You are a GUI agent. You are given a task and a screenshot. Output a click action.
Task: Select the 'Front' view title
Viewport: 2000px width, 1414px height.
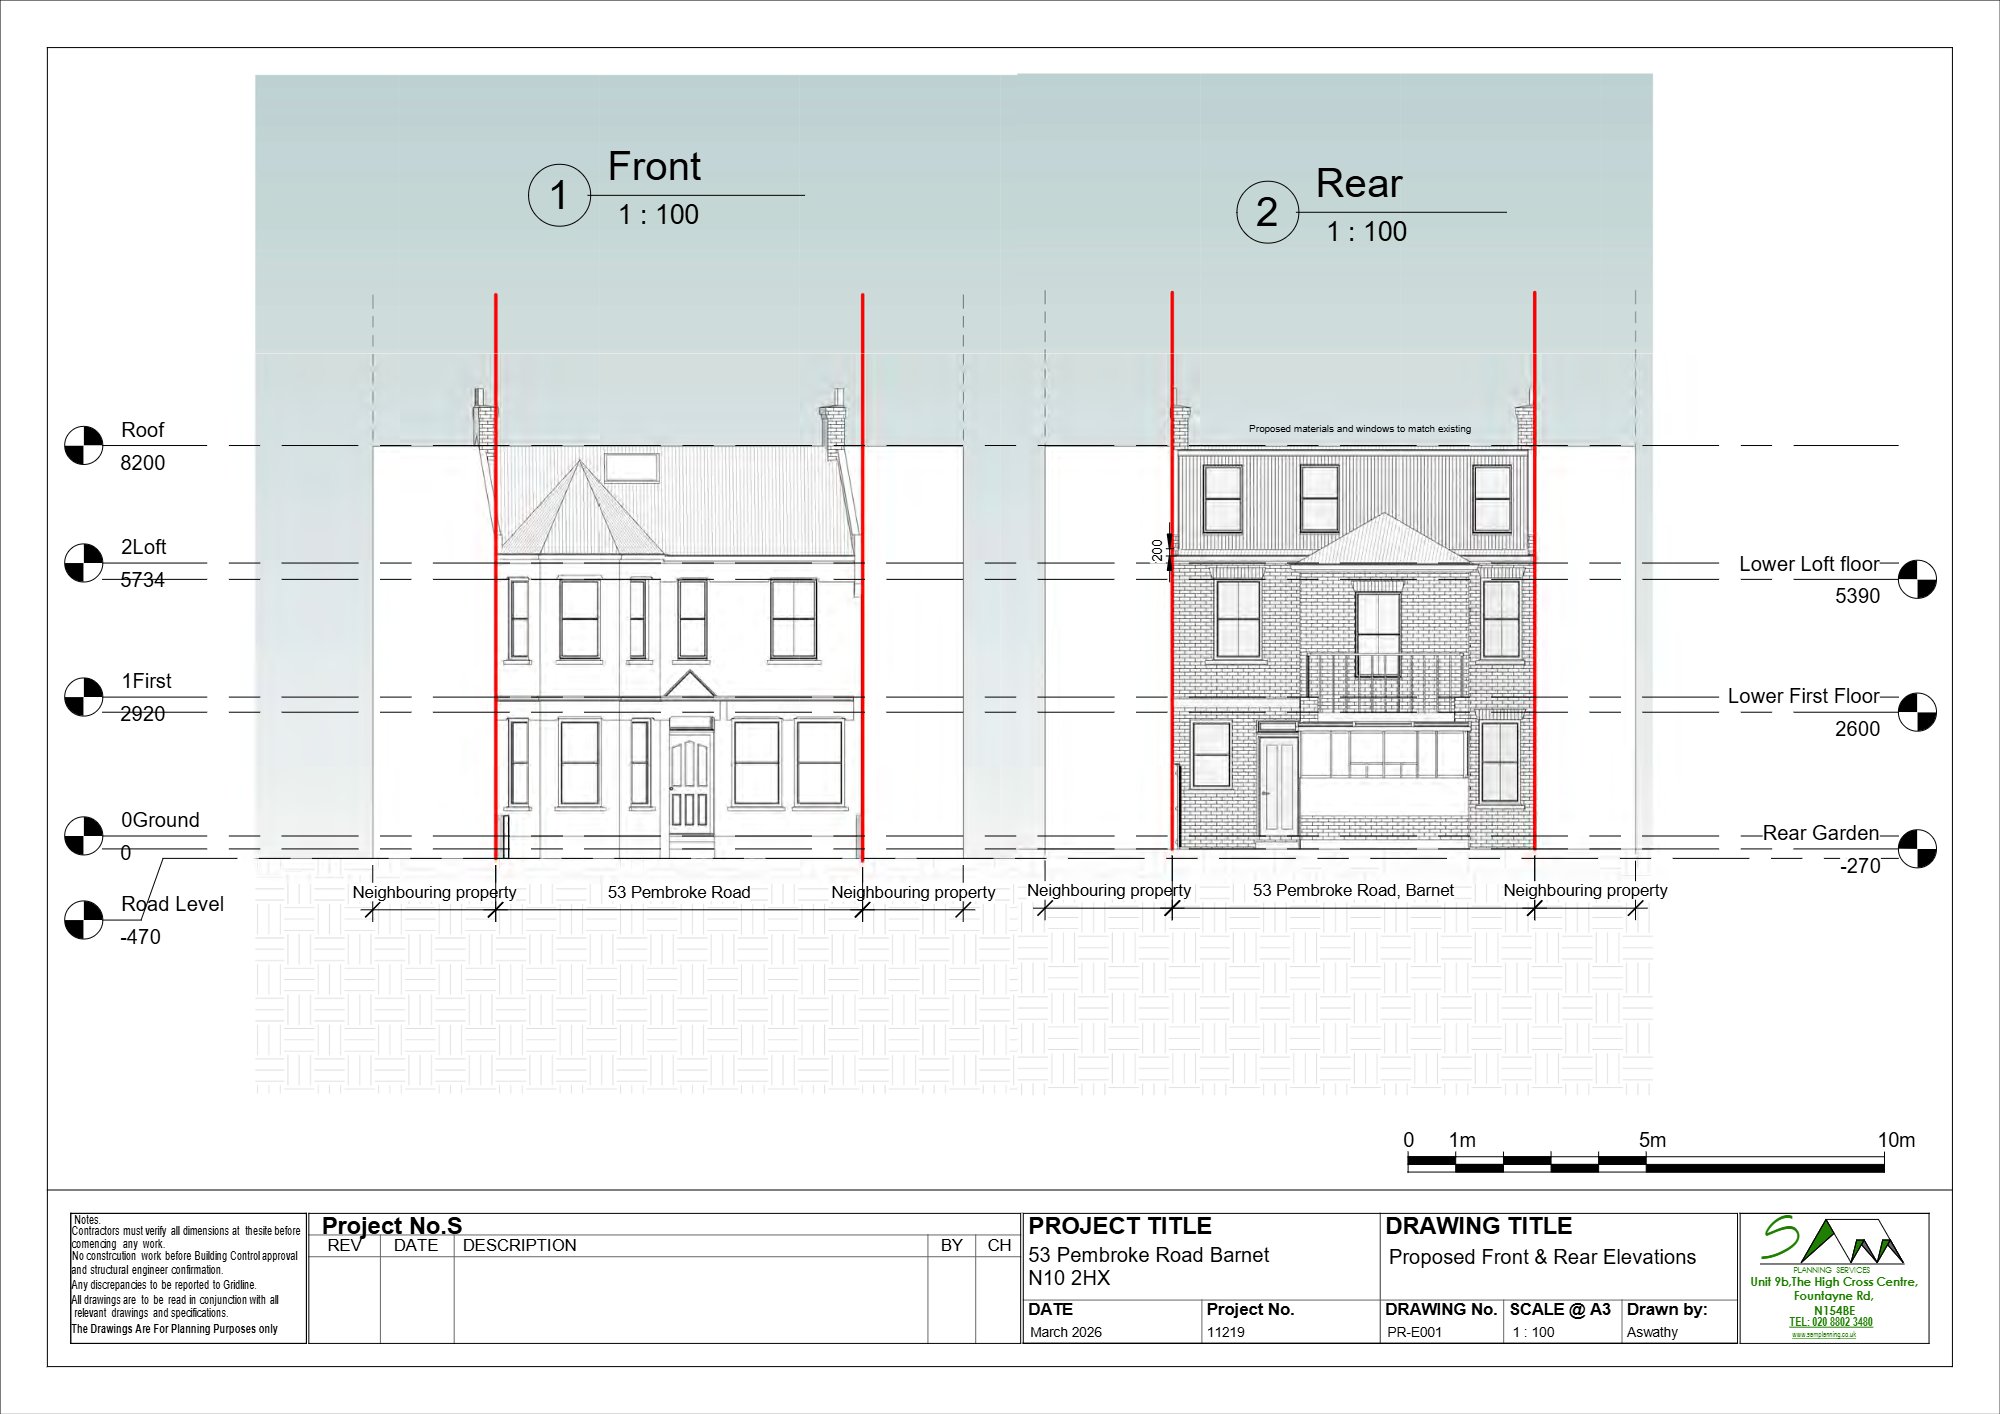point(654,166)
